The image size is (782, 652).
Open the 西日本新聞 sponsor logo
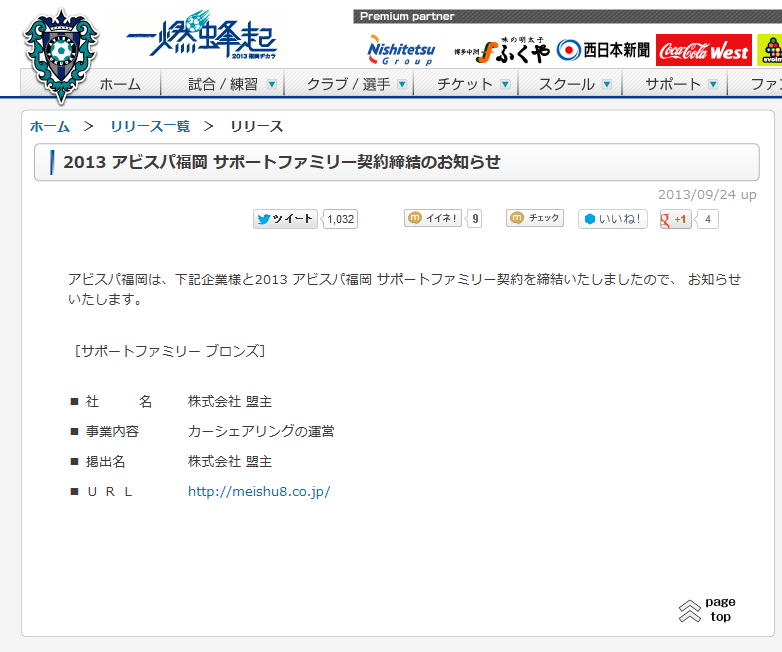(603, 50)
